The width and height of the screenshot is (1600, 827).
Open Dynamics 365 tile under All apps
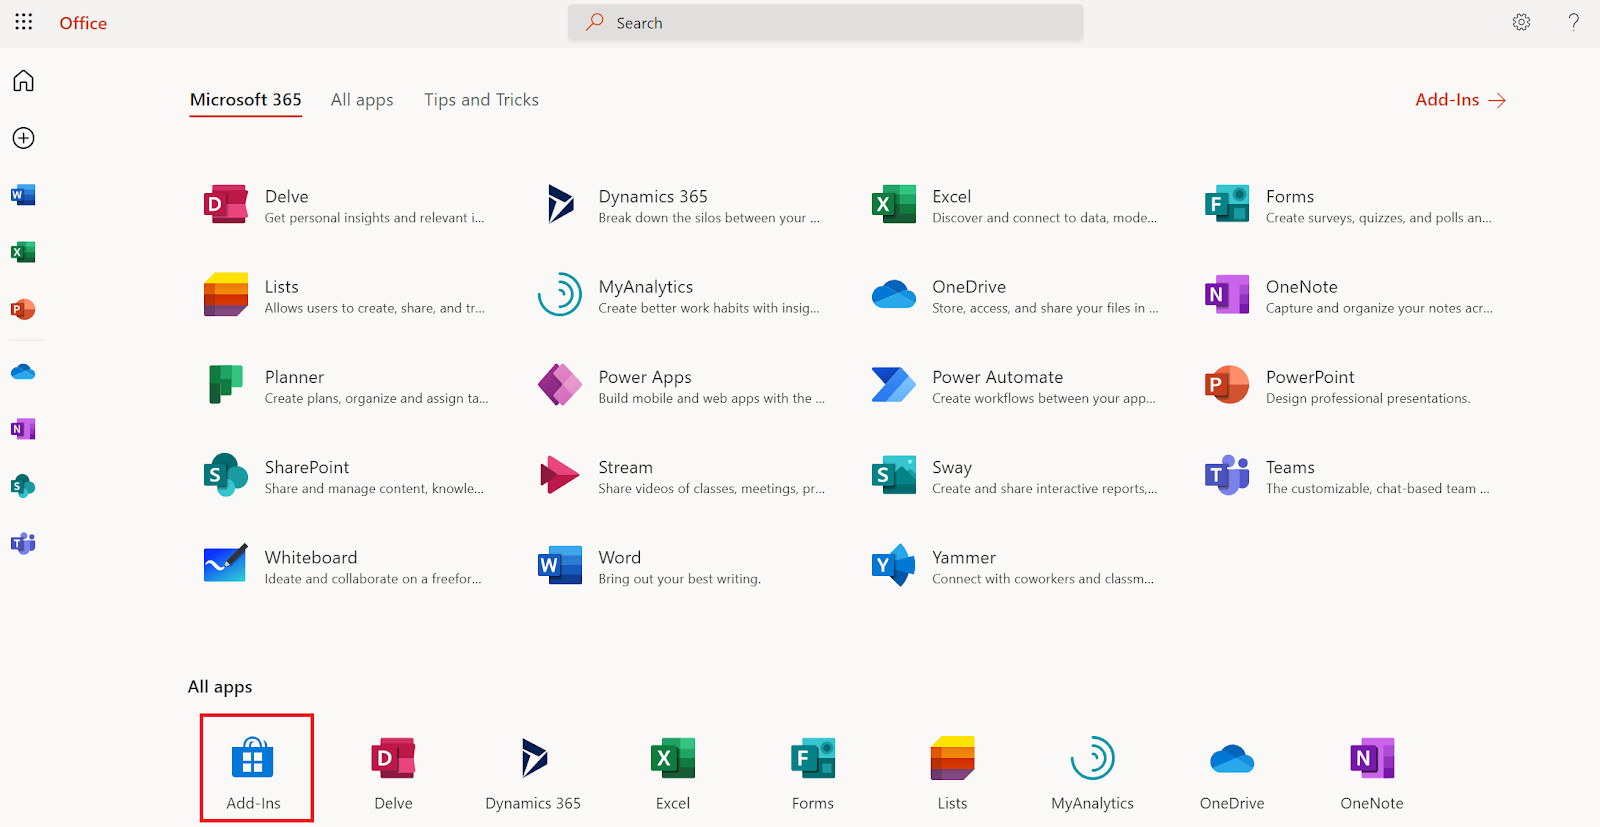(533, 773)
